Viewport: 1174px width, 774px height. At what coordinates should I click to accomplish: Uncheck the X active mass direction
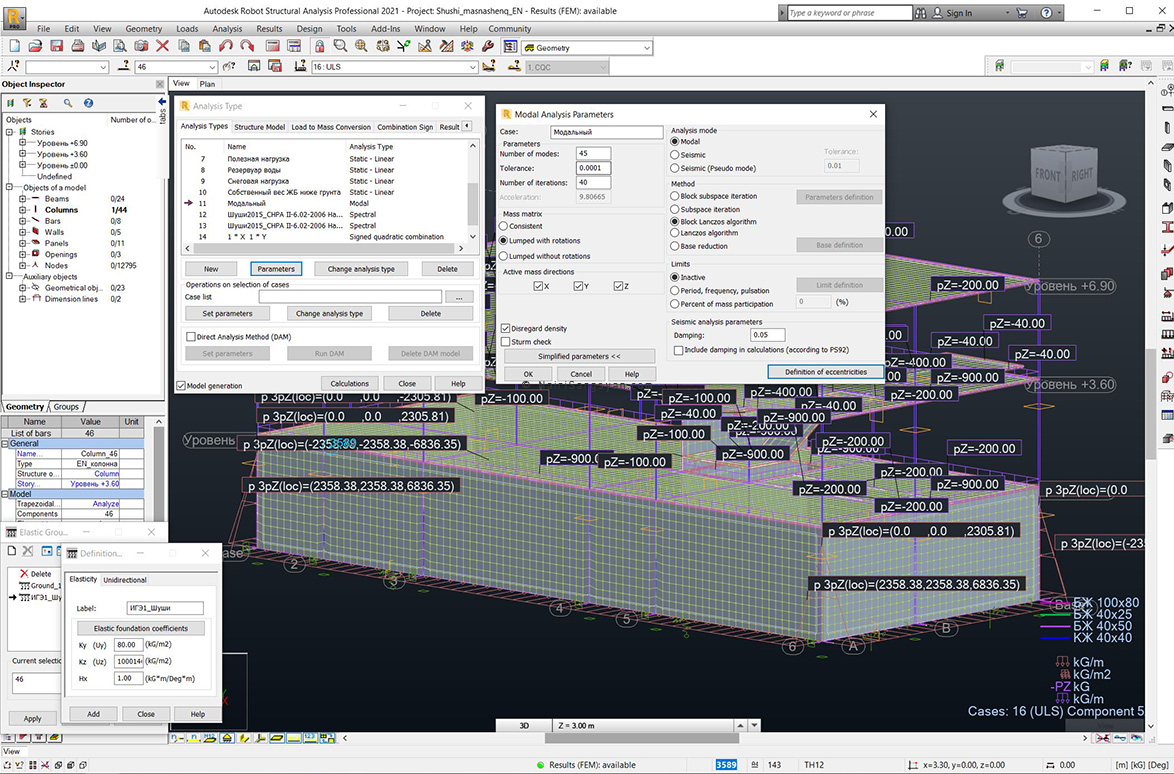point(538,286)
